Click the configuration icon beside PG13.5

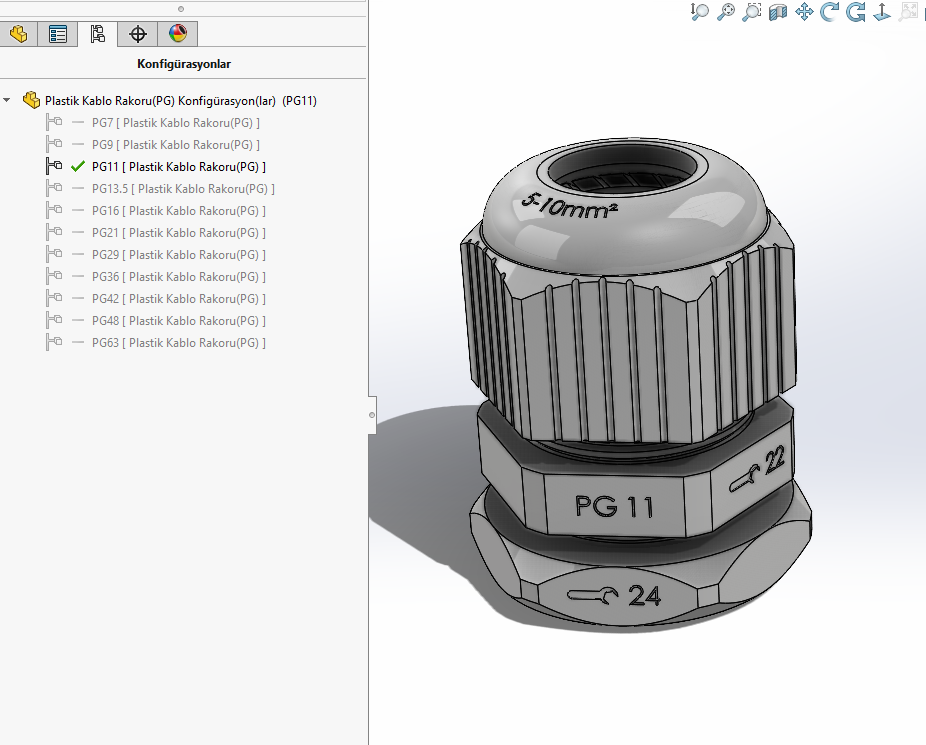coord(54,188)
